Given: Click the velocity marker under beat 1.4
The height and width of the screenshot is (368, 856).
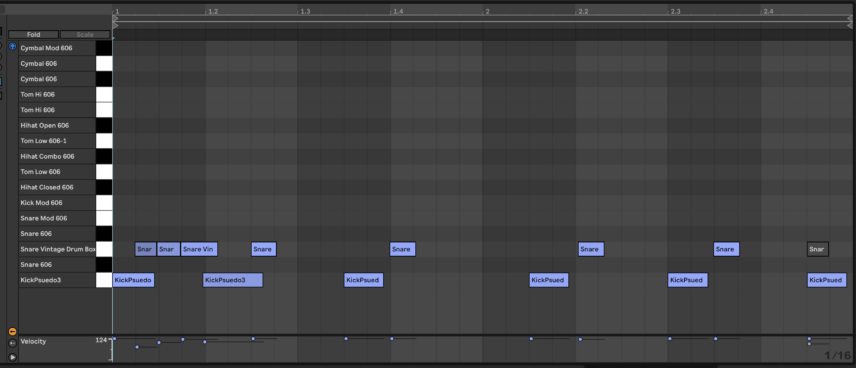Looking at the screenshot, I should [x=392, y=339].
